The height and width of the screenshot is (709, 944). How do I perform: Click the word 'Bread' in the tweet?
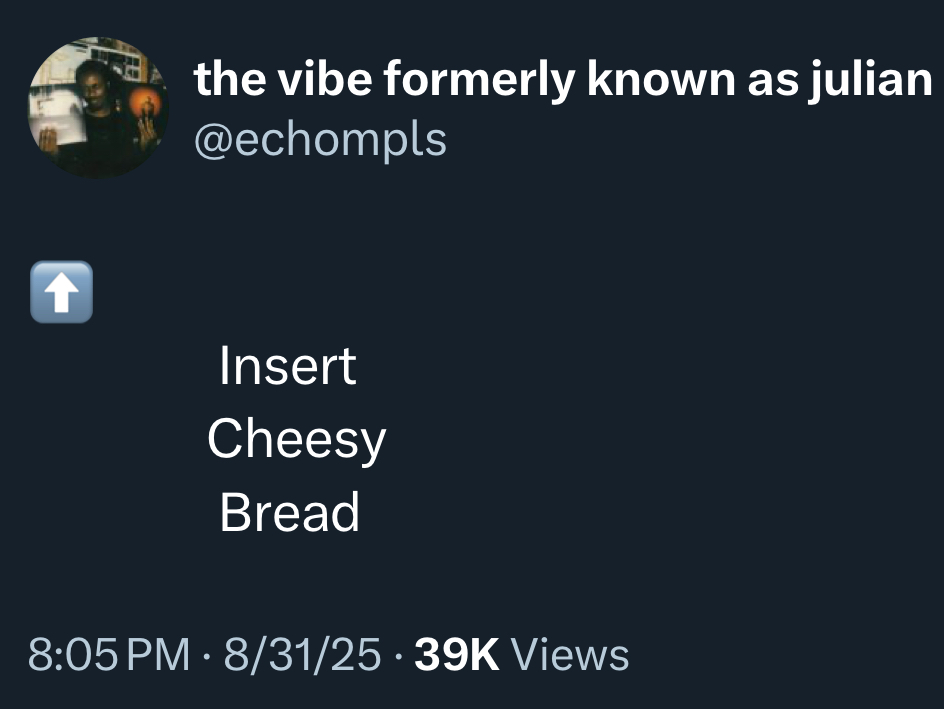(289, 514)
